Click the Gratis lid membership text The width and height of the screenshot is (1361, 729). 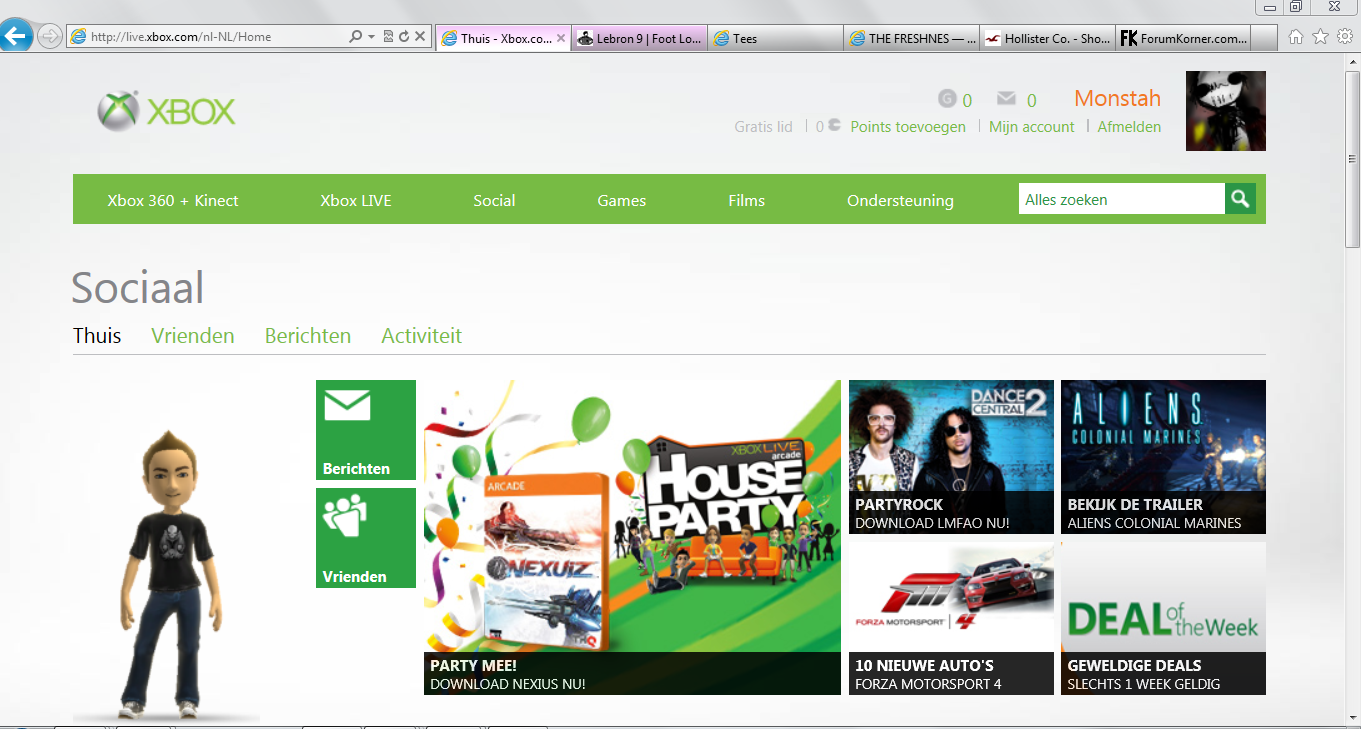763,127
